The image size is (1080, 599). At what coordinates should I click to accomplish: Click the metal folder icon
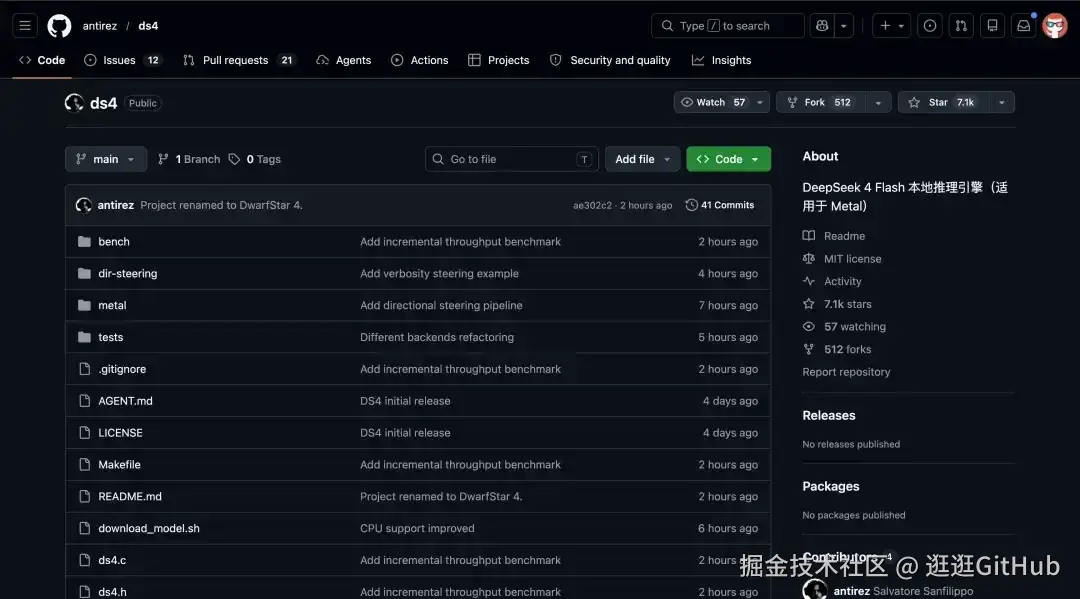84,305
